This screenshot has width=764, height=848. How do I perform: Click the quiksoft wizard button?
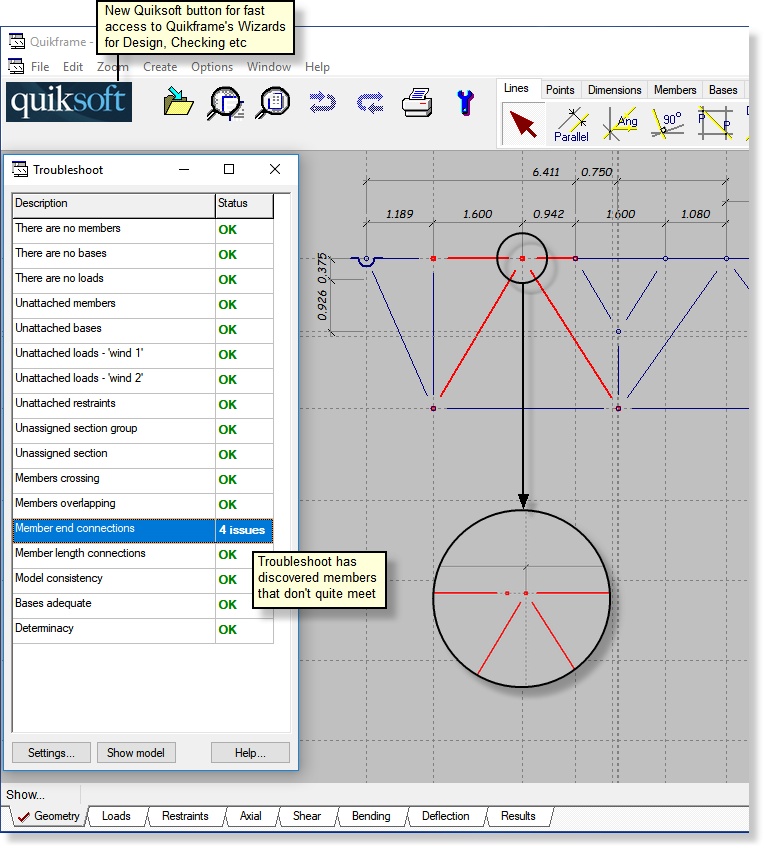(69, 102)
